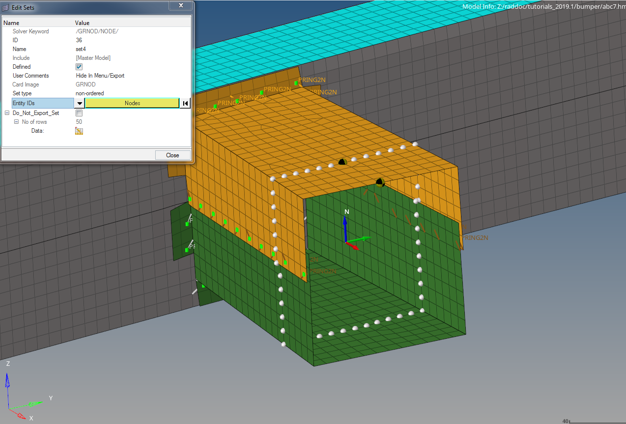
Task: Click the Value column header
Action: [82, 22]
